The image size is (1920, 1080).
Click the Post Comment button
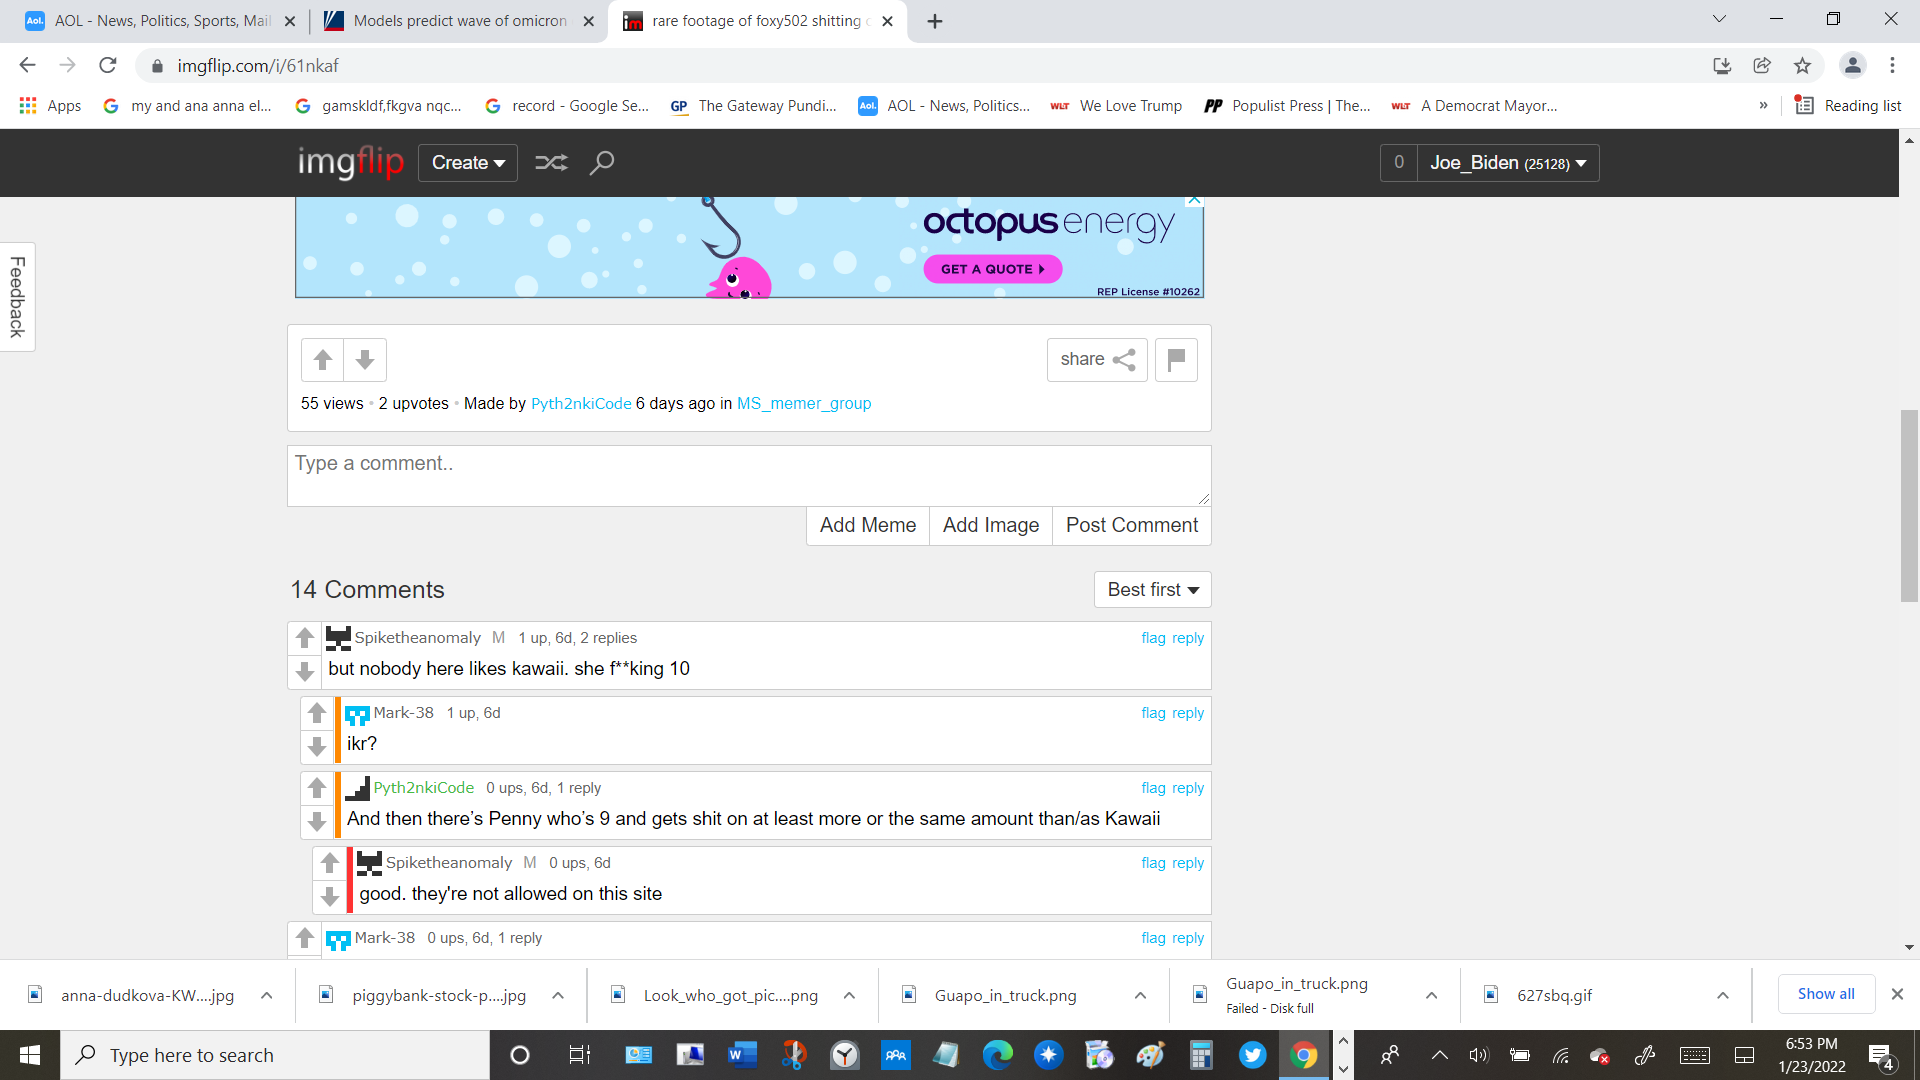tap(1132, 526)
